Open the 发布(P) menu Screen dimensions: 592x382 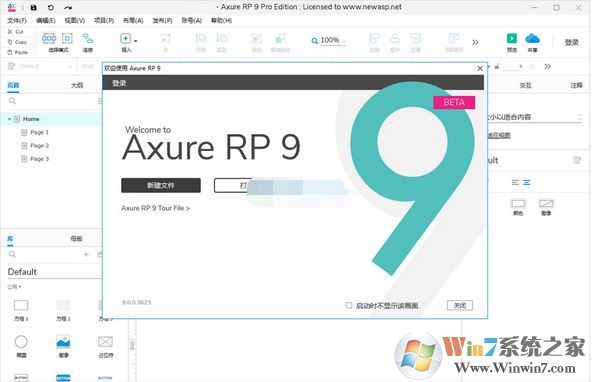(162, 20)
